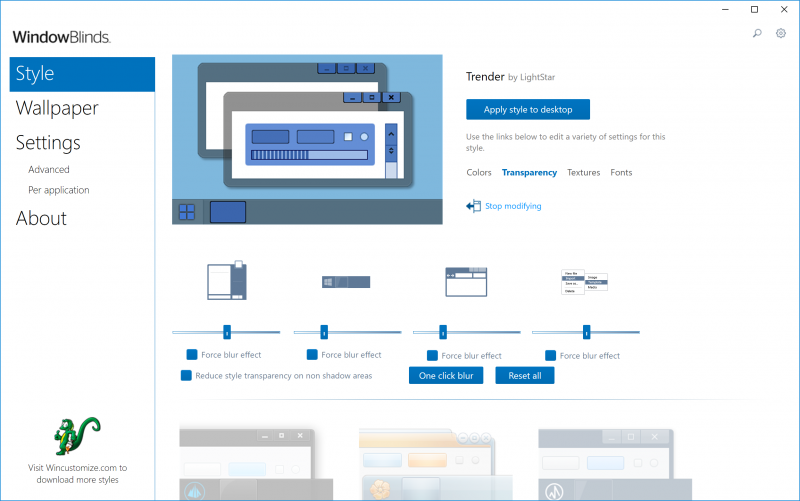The width and height of the screenshot is (800, 501).
Task: Check Force blur effect under menu icon
Action: (x=551, y=355)
